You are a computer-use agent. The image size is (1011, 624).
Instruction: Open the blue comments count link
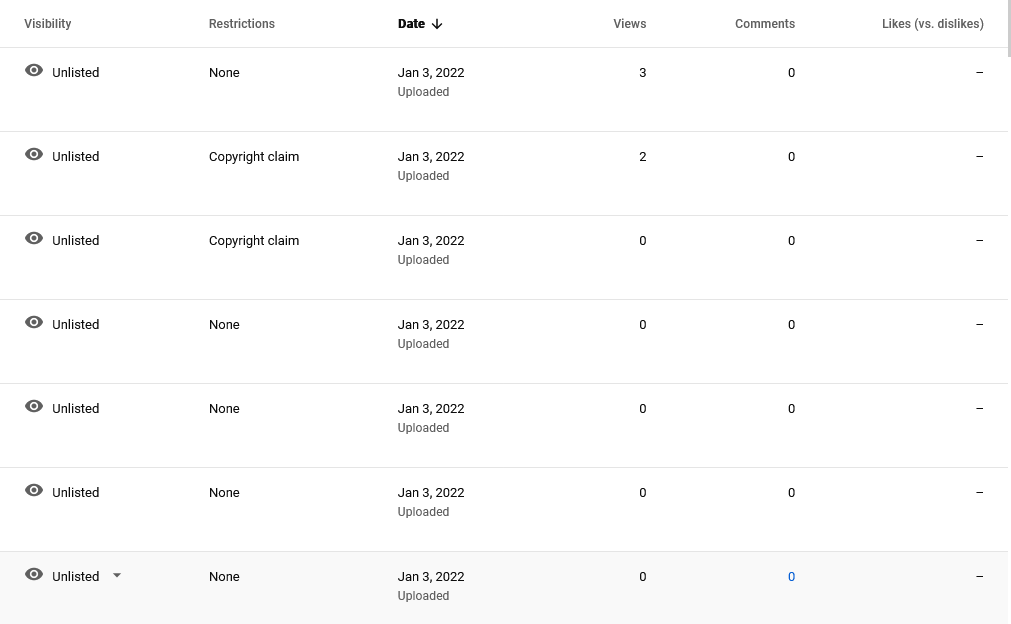click(791, 577)
